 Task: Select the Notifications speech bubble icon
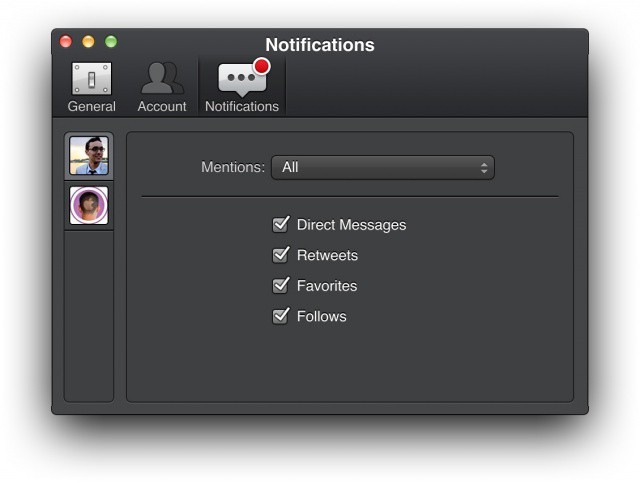click(x=241, y=80)
